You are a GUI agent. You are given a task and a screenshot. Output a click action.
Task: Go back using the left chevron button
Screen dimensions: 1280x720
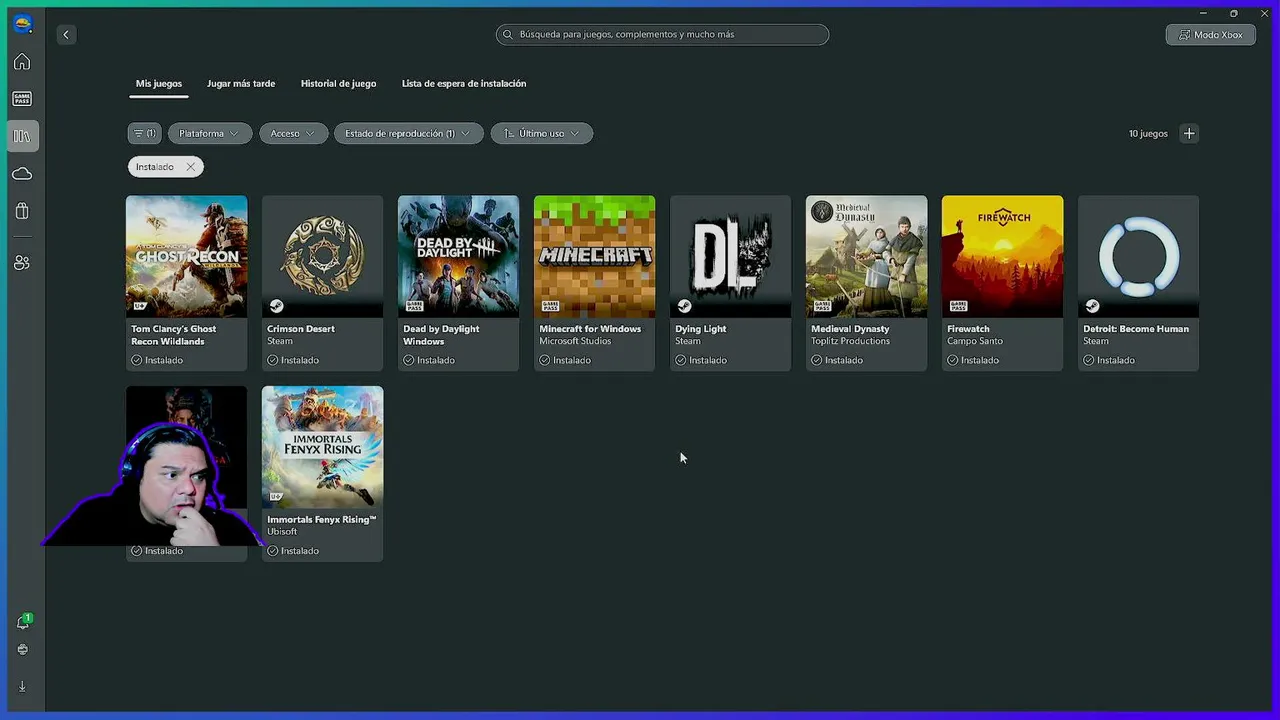point(66,35)
